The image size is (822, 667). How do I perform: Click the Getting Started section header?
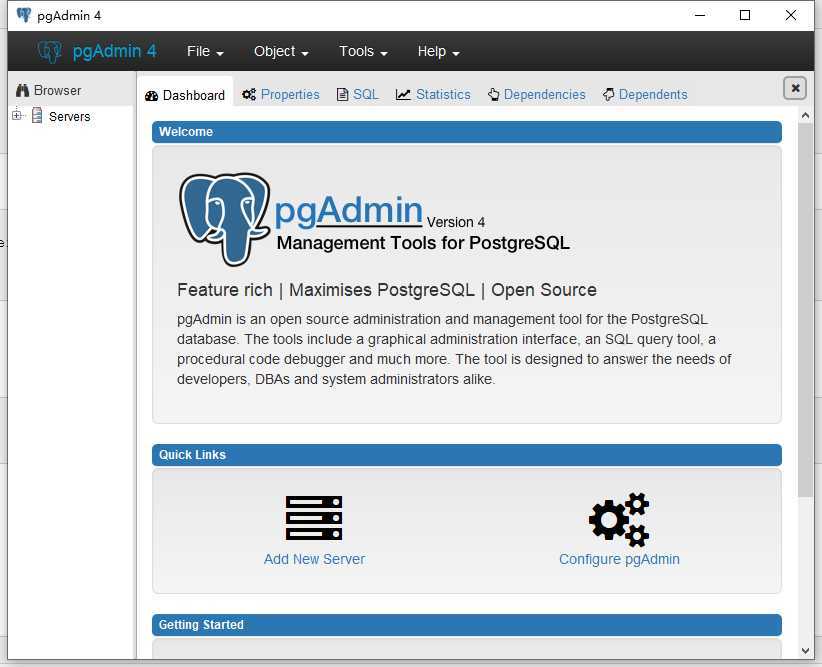tap(467, 625)
